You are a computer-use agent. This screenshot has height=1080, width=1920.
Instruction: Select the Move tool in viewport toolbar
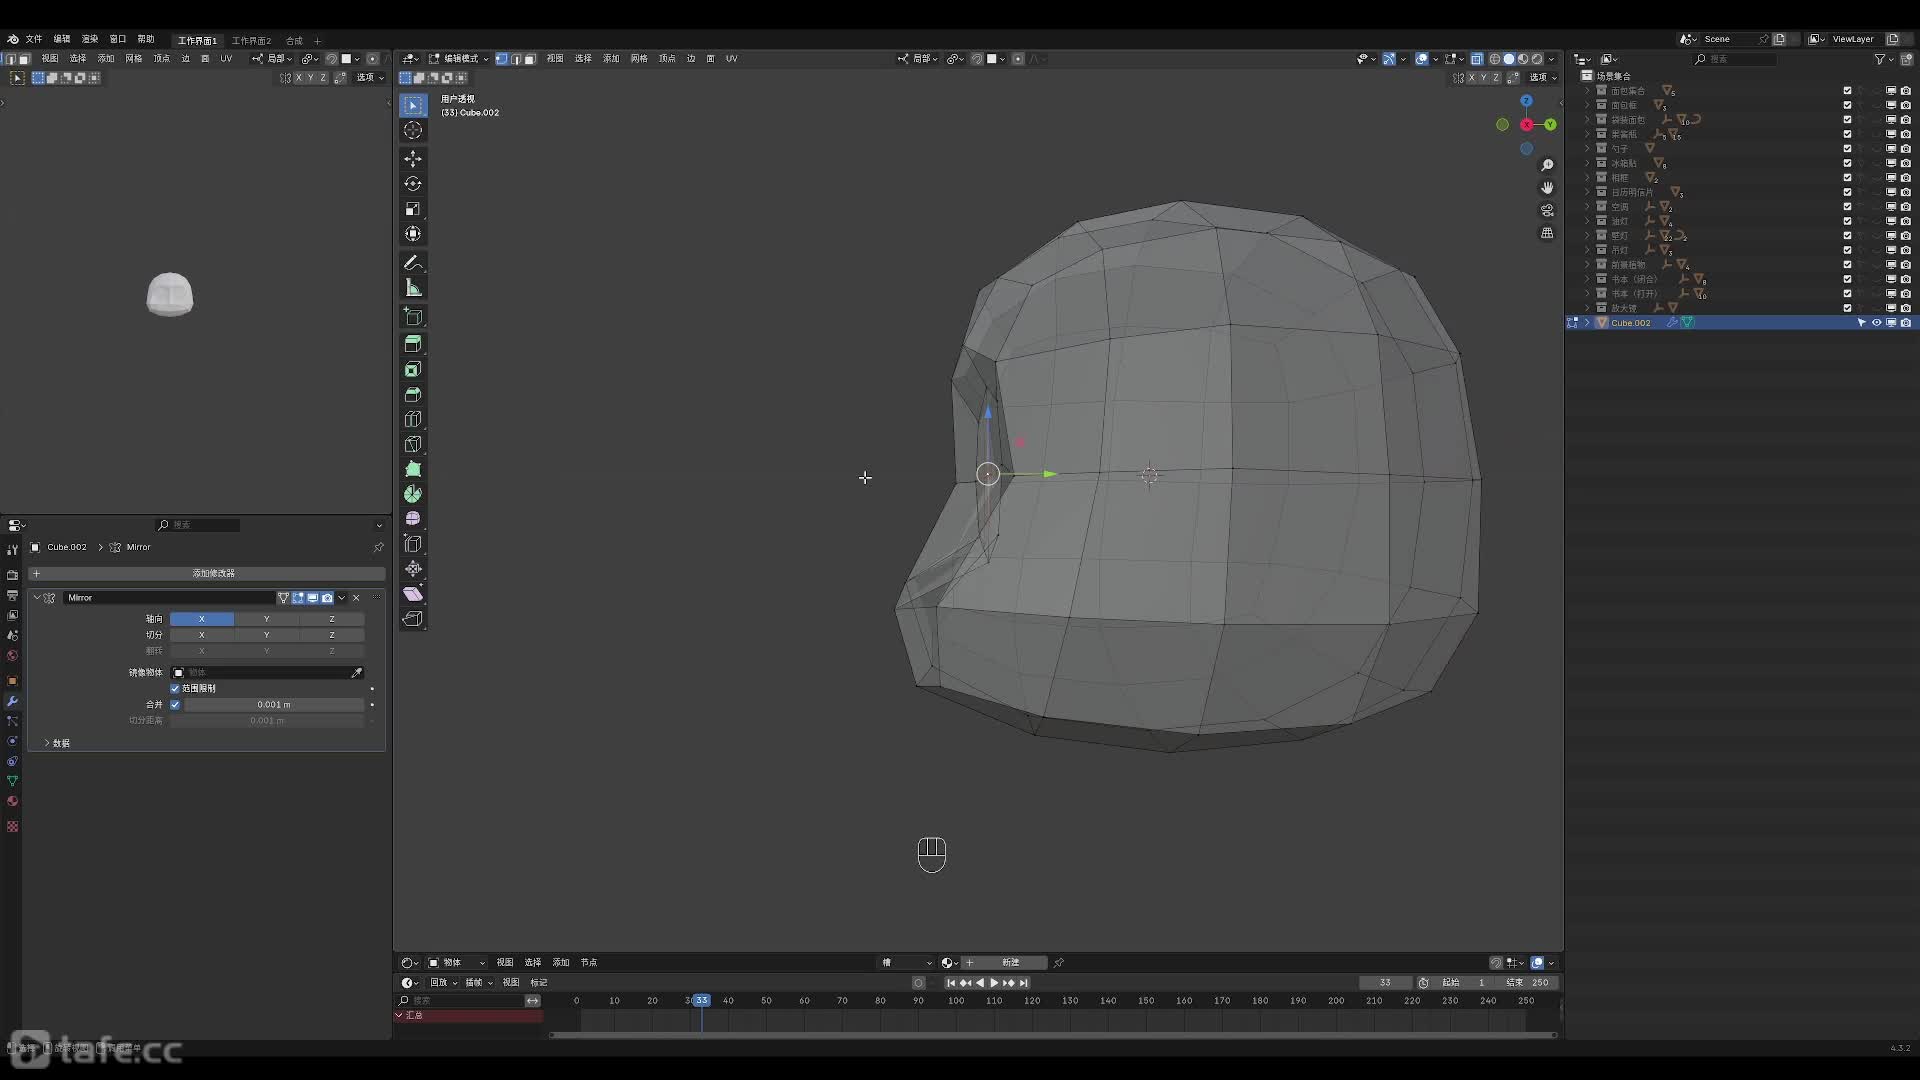413,159
